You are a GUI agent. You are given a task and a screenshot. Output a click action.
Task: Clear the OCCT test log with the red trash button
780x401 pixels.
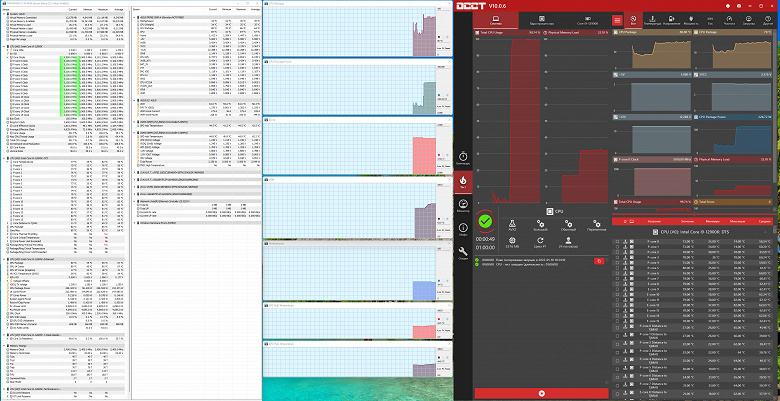599,261
